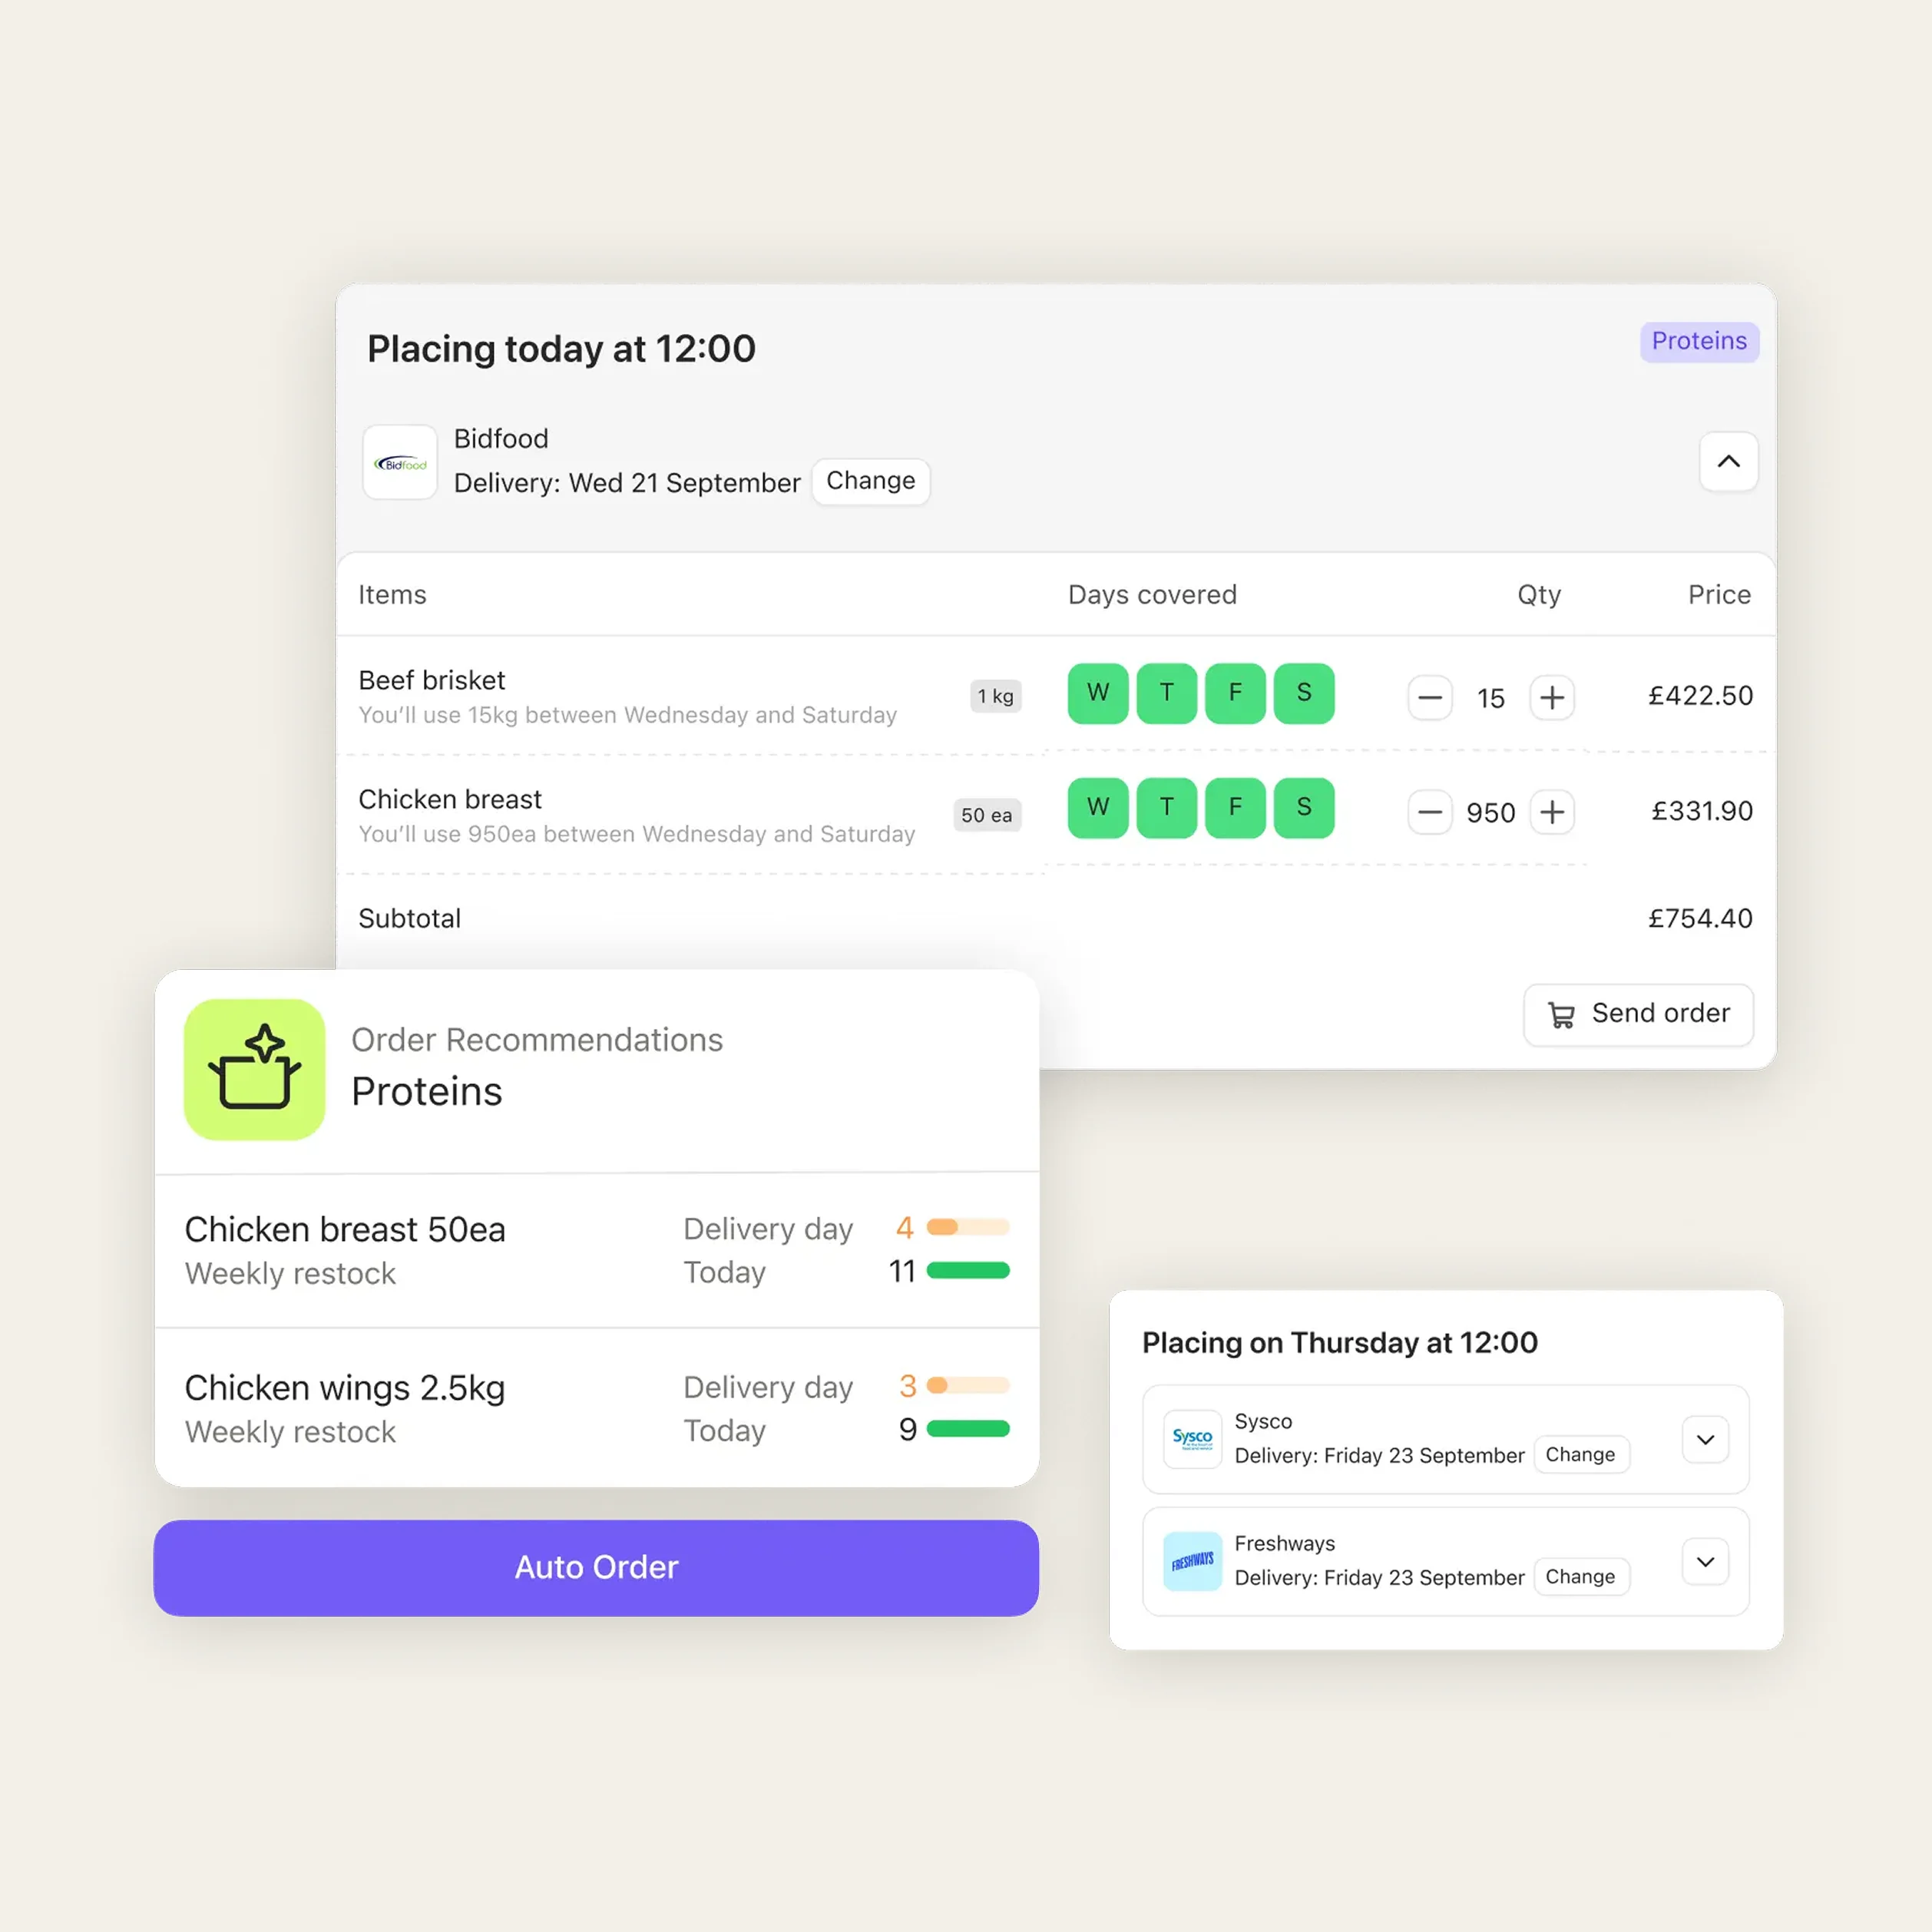Click the Order Recommendations pot icon
The image size is (1932, 1932).
coord(255,1070)
